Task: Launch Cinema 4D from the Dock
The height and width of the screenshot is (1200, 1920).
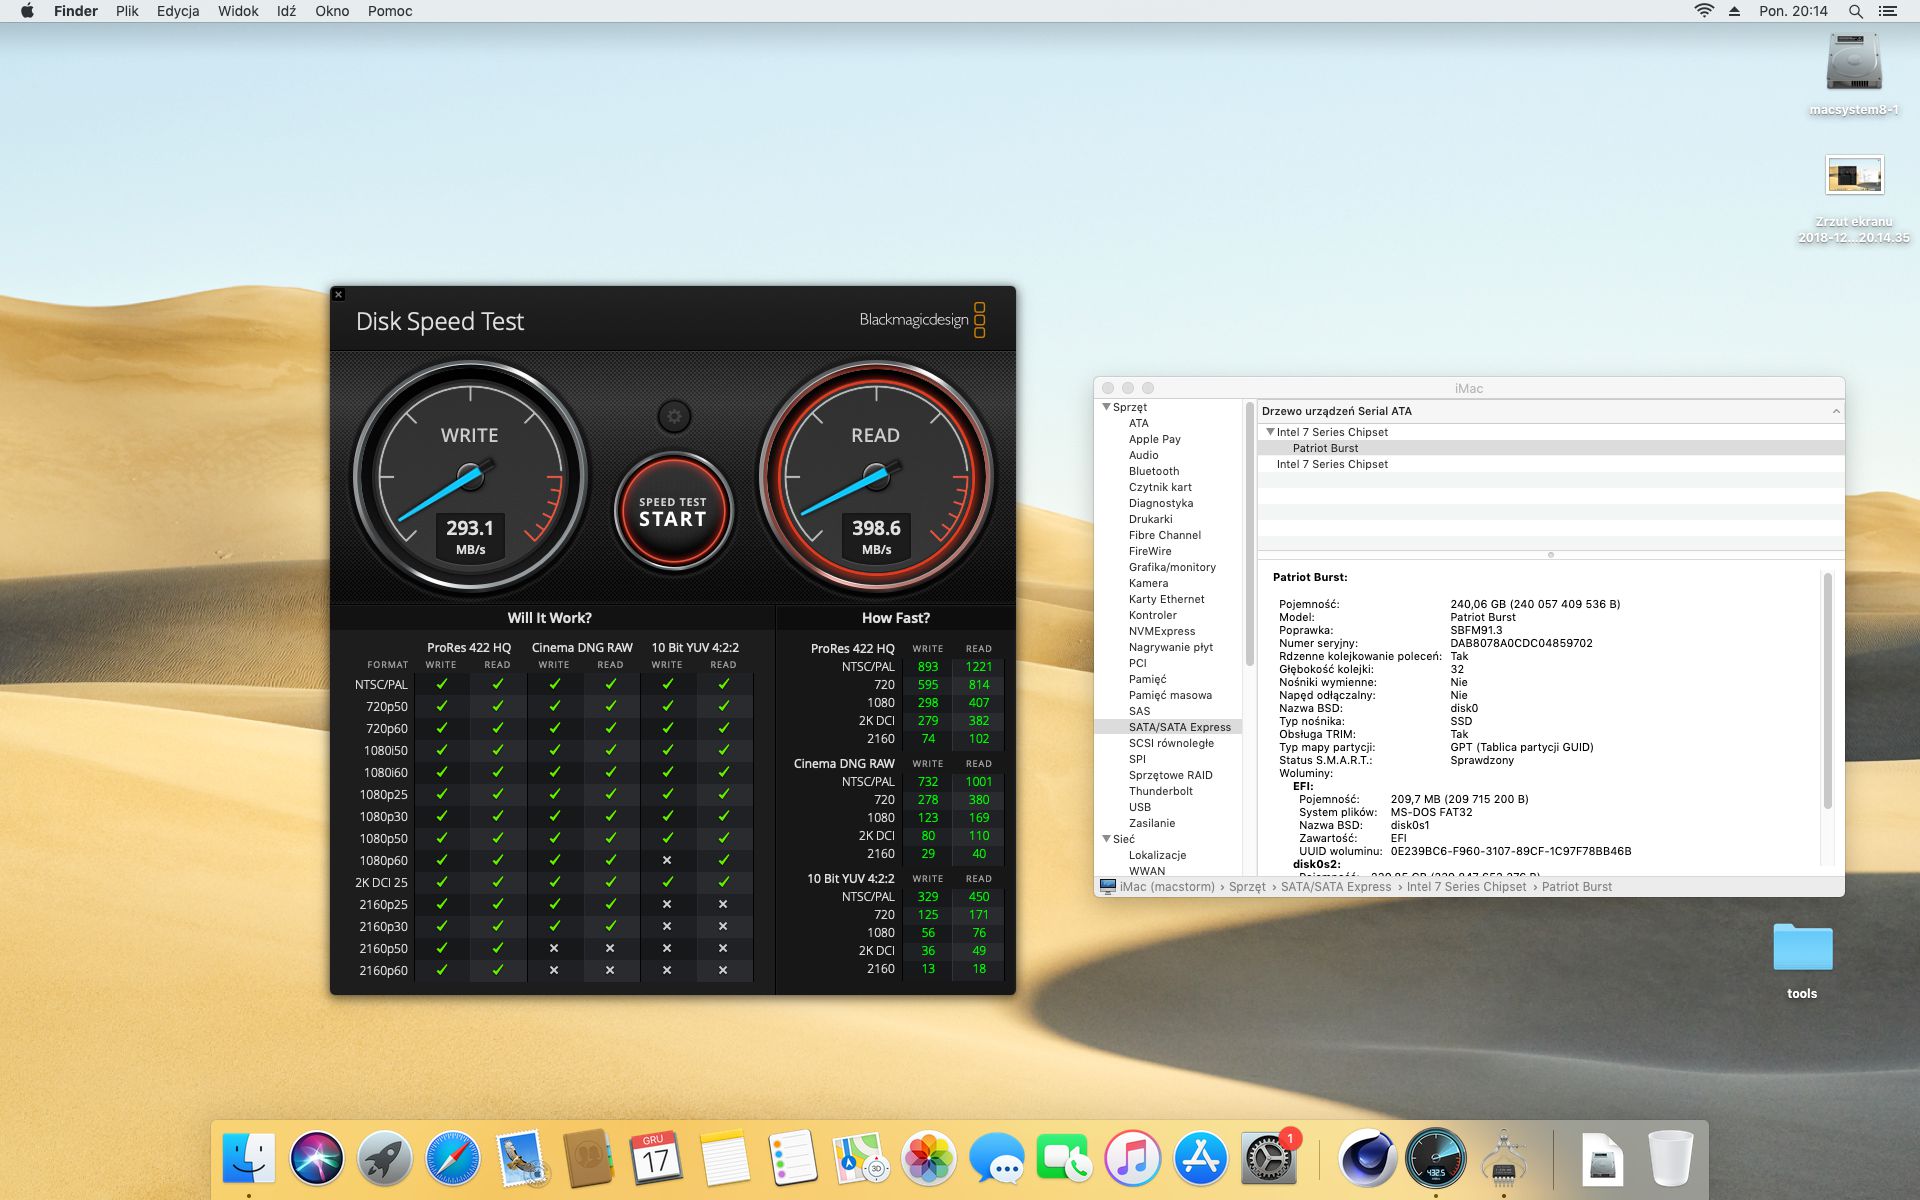Action: point(1367,1159)
